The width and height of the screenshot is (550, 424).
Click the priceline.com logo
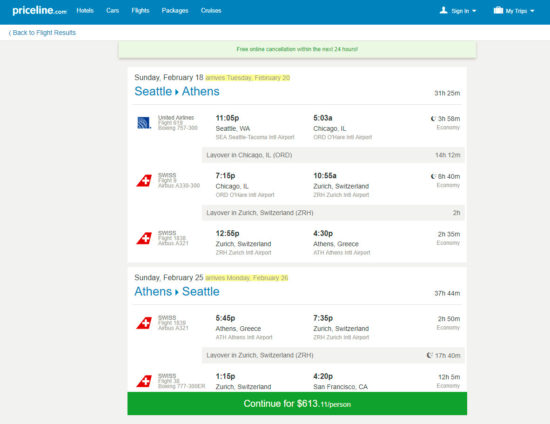point(39,11)
